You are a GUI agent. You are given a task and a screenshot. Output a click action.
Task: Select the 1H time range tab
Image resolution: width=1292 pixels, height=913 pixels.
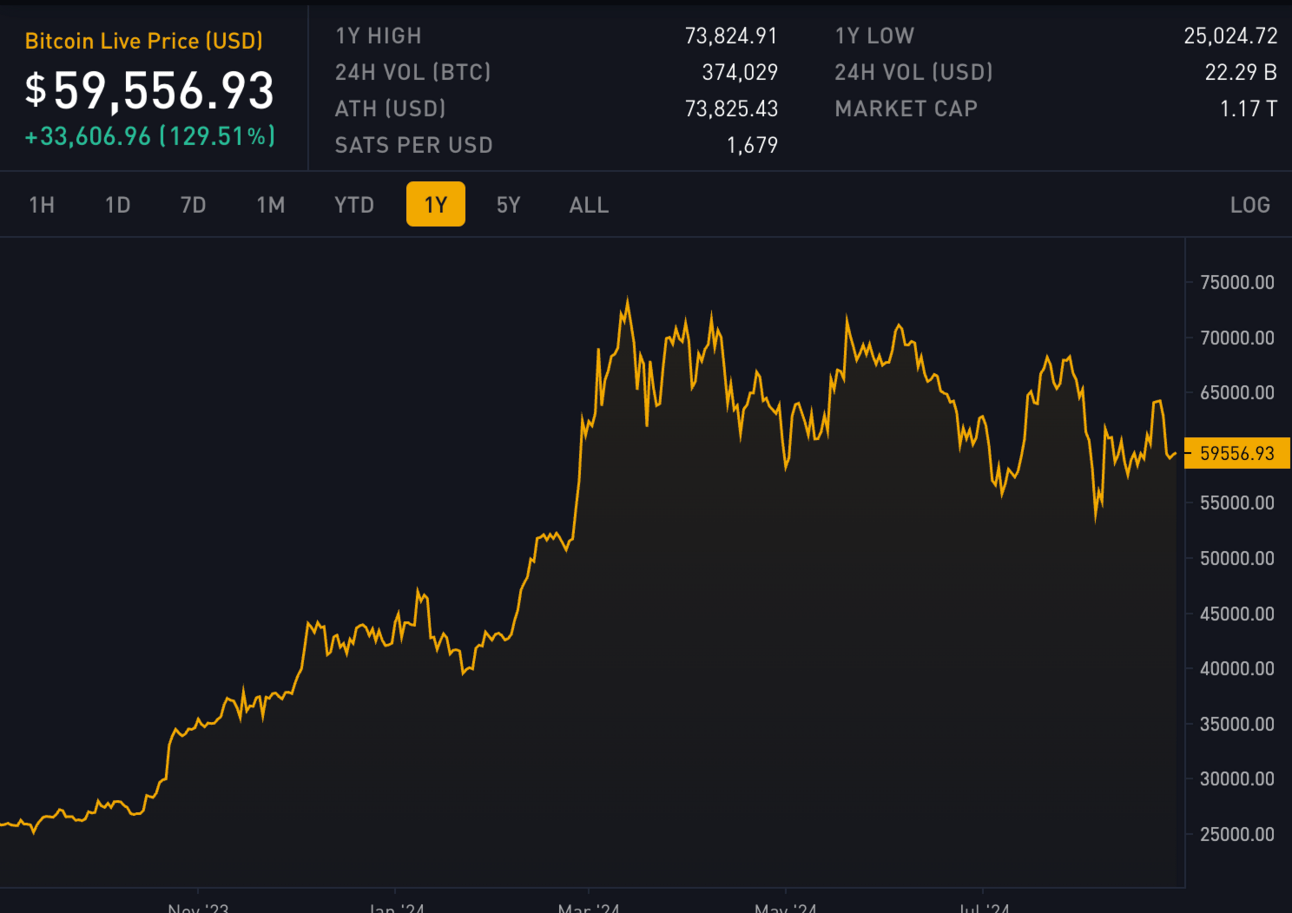coord(41,205)
